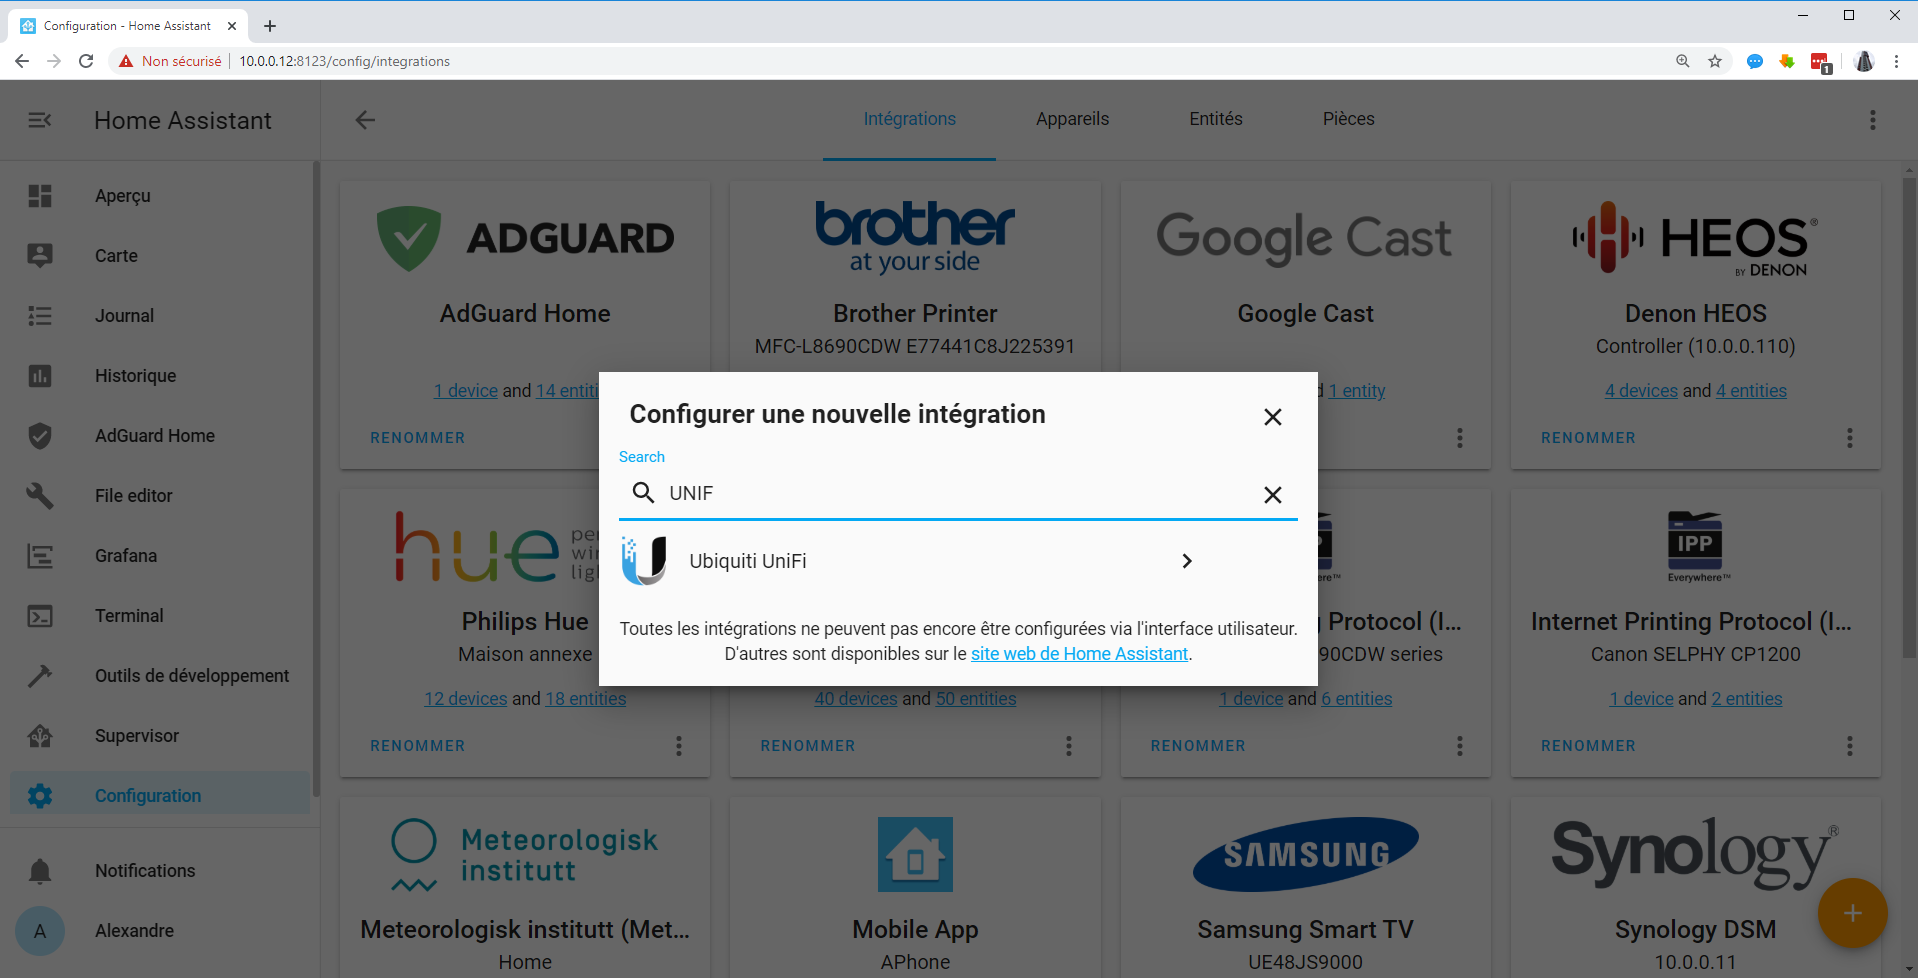Open the Supervisor sidebar icon
Image resolution: width=1918 pixels, height=978 pixels.
click(x=40, y=736)
